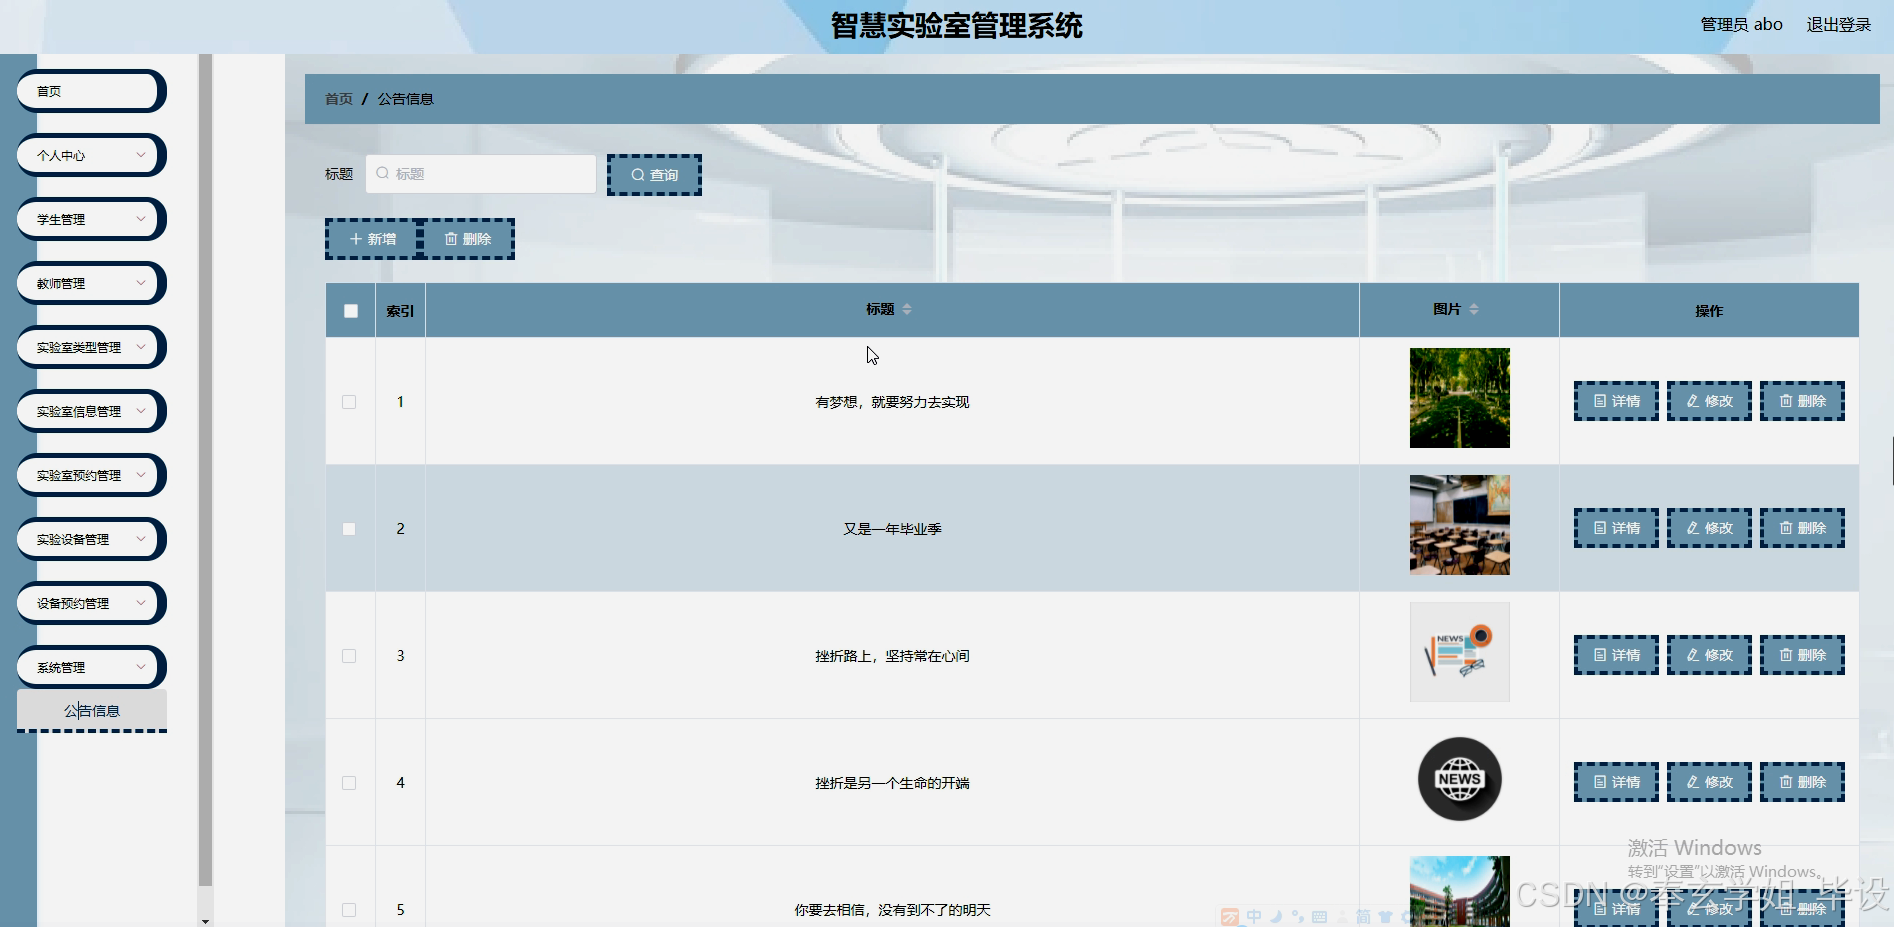Open the 公告信息 menu item in the sidebar
The width and height of the screenshot is (1894, 927).
tap(91, 710)
